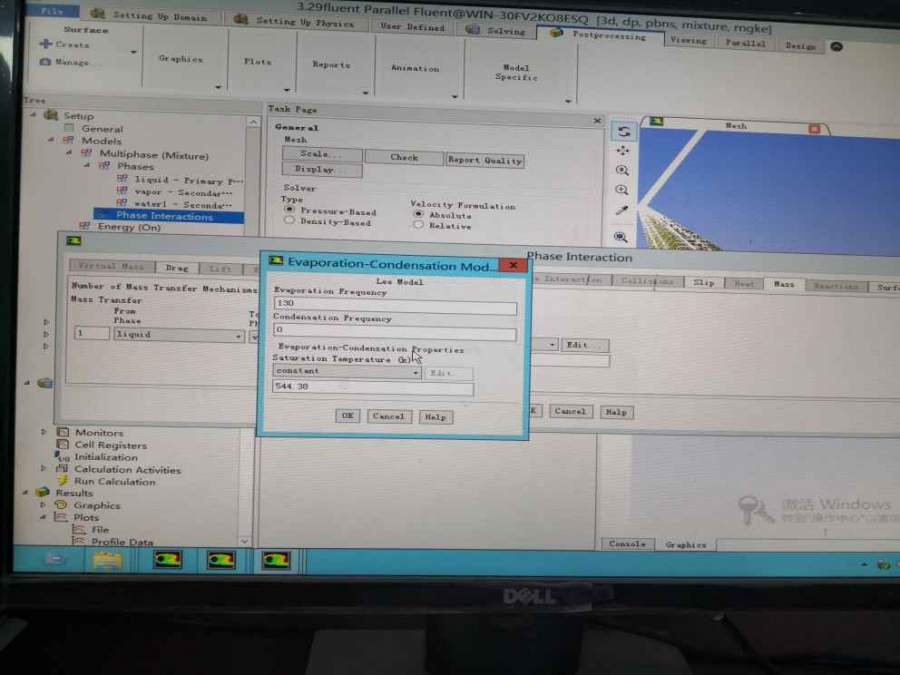Screen dimensions: 900x675
Task: Open the User Defined ribbon tab
Action: click(x=413, y=26)
